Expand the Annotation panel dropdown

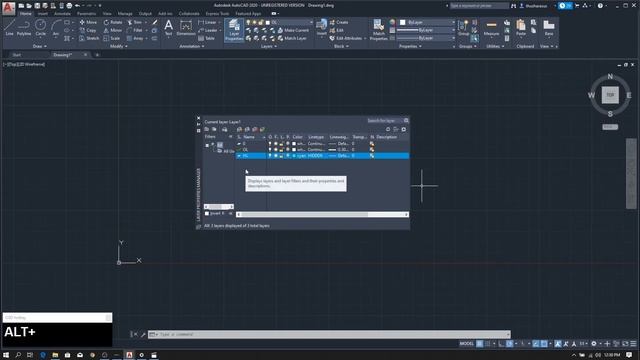[x=192, y=46]
